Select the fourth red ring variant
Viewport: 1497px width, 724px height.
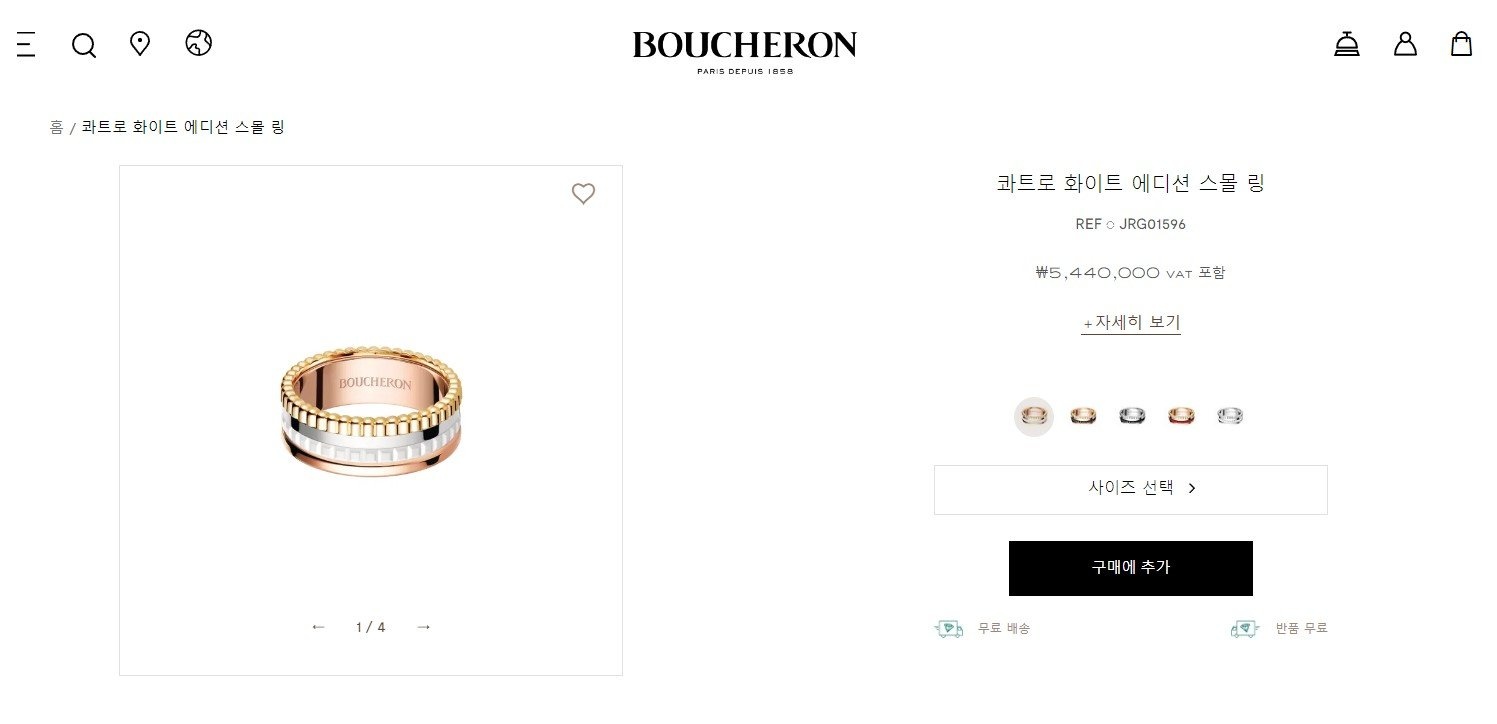[1181, 416]
